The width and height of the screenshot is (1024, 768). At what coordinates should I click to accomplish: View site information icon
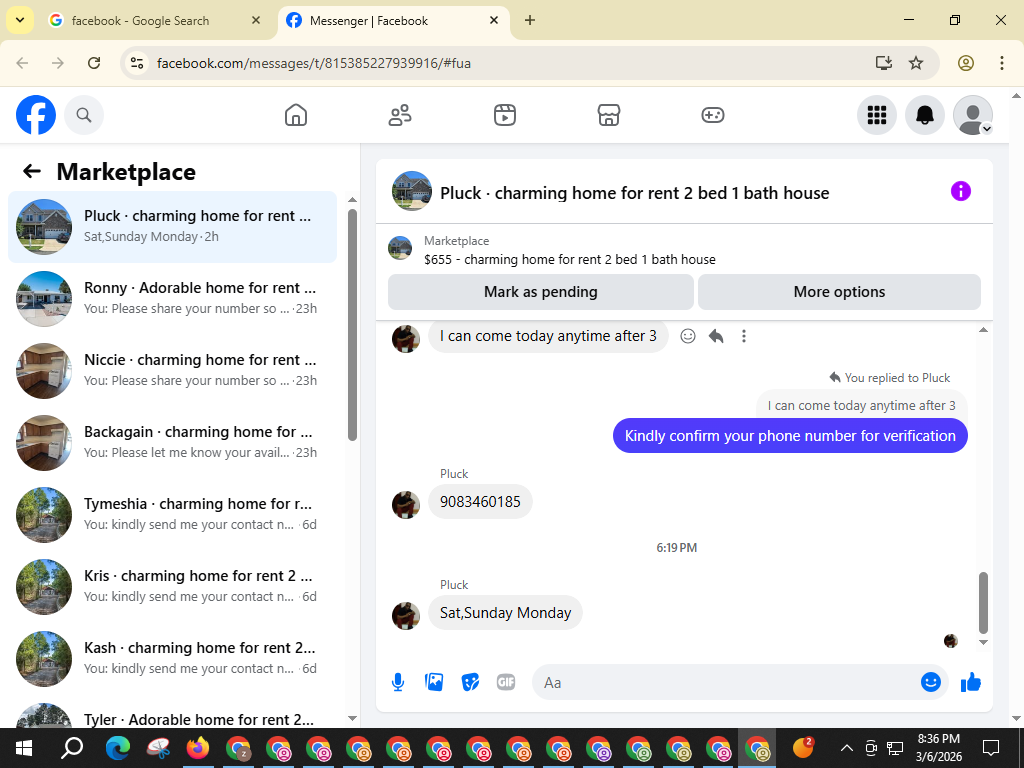[136, 63]
